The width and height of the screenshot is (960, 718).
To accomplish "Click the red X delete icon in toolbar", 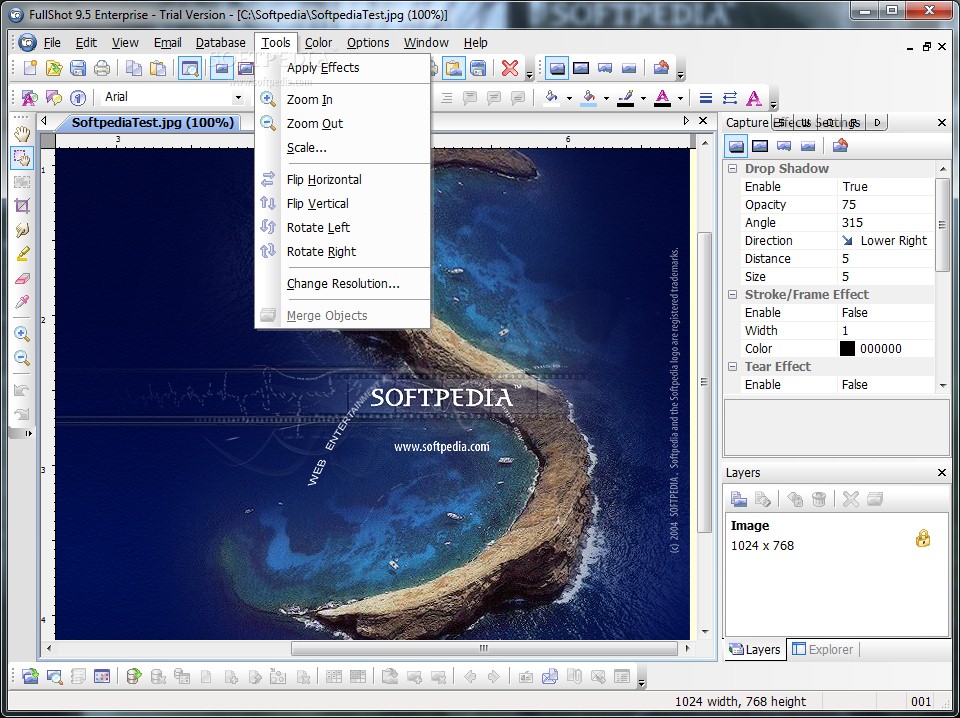I will click(509, 68).
